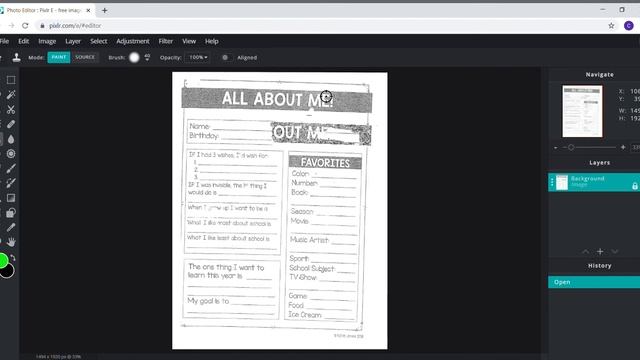Swap foreground and background colors
This screenshot has height=360, width=640.
click(13, 258)
